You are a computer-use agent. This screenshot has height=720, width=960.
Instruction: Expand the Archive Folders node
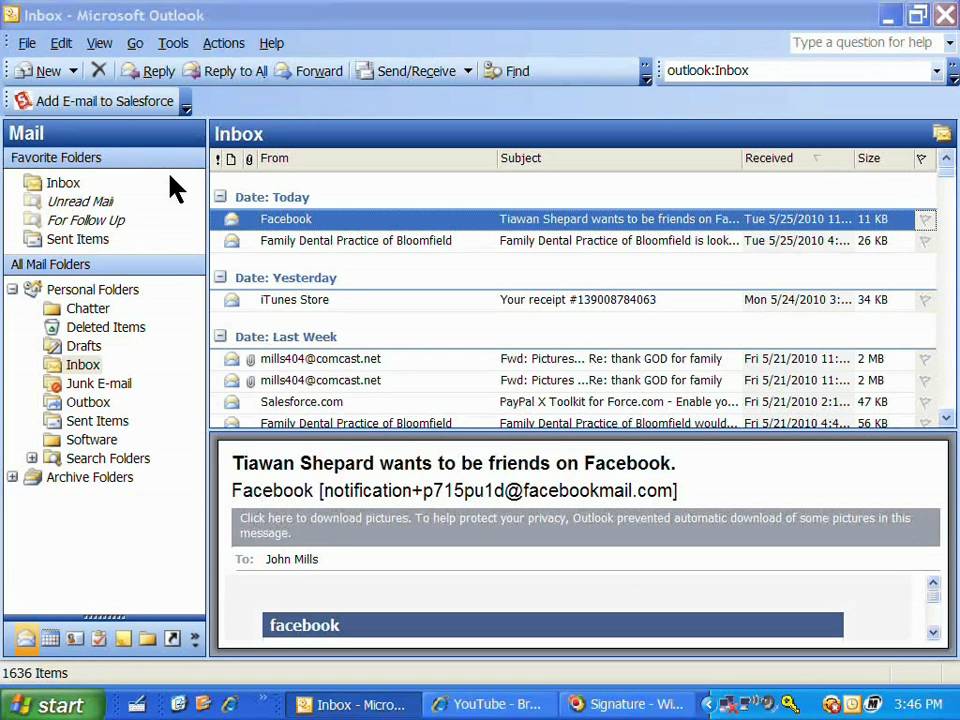click(x=12, y=476)
